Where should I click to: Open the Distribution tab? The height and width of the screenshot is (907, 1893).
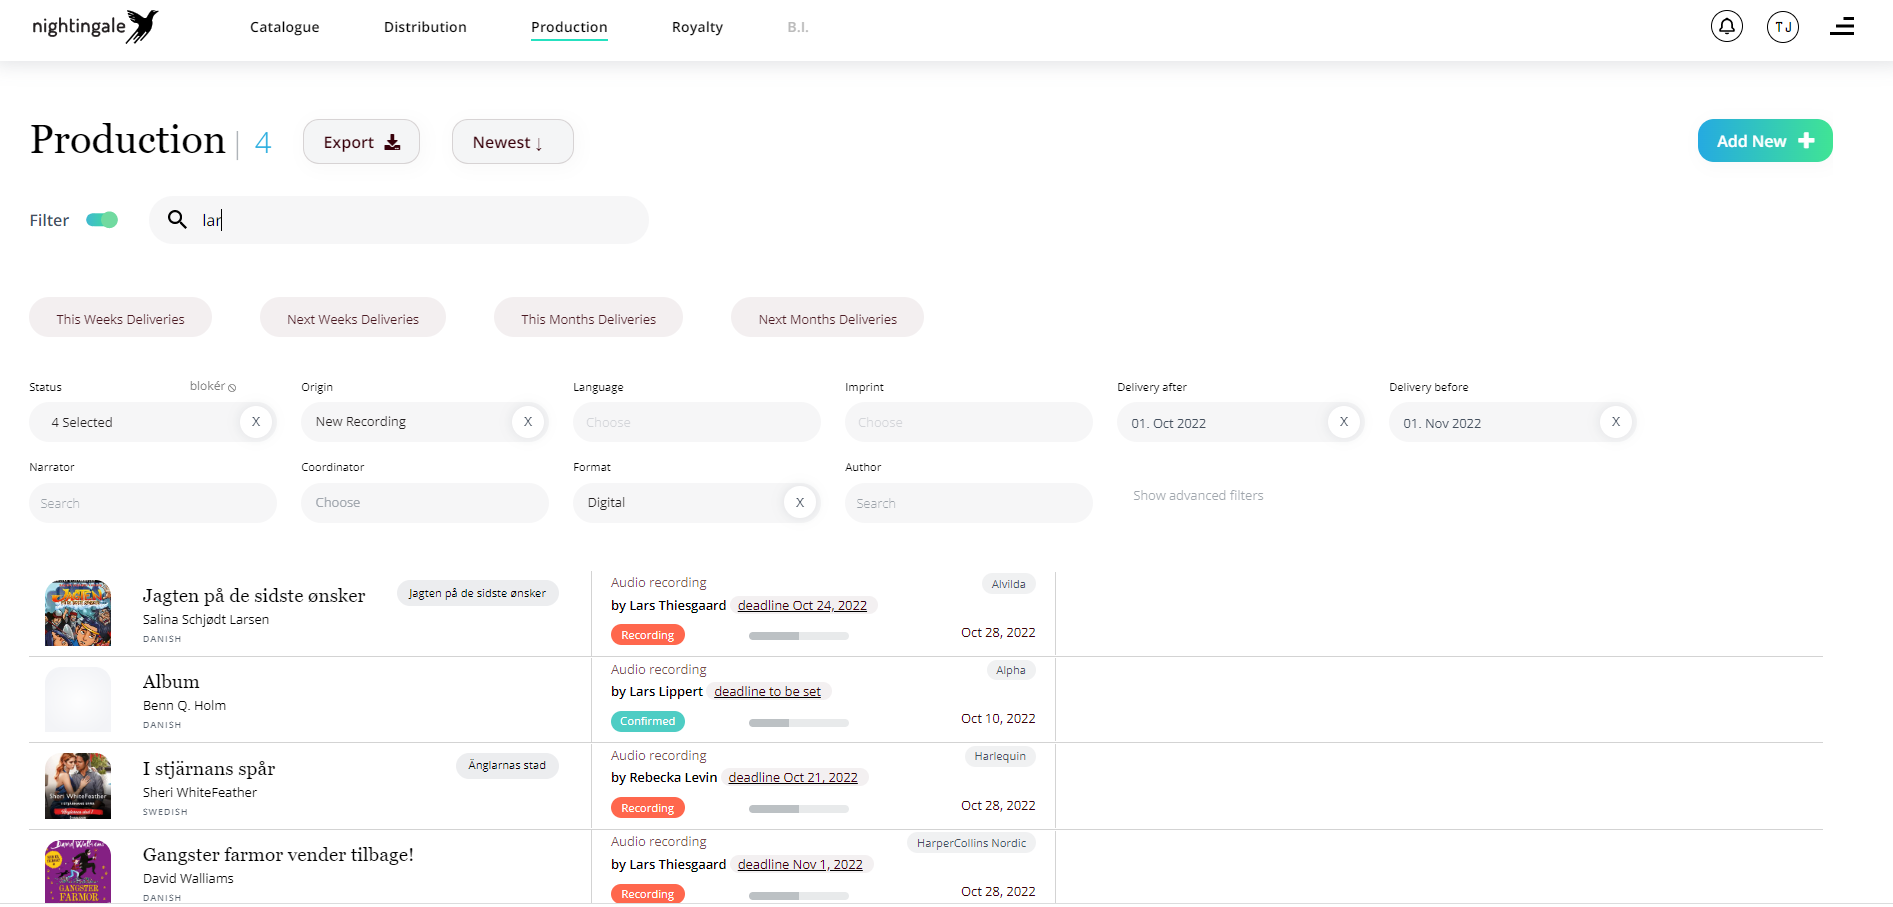pos(425,27)
